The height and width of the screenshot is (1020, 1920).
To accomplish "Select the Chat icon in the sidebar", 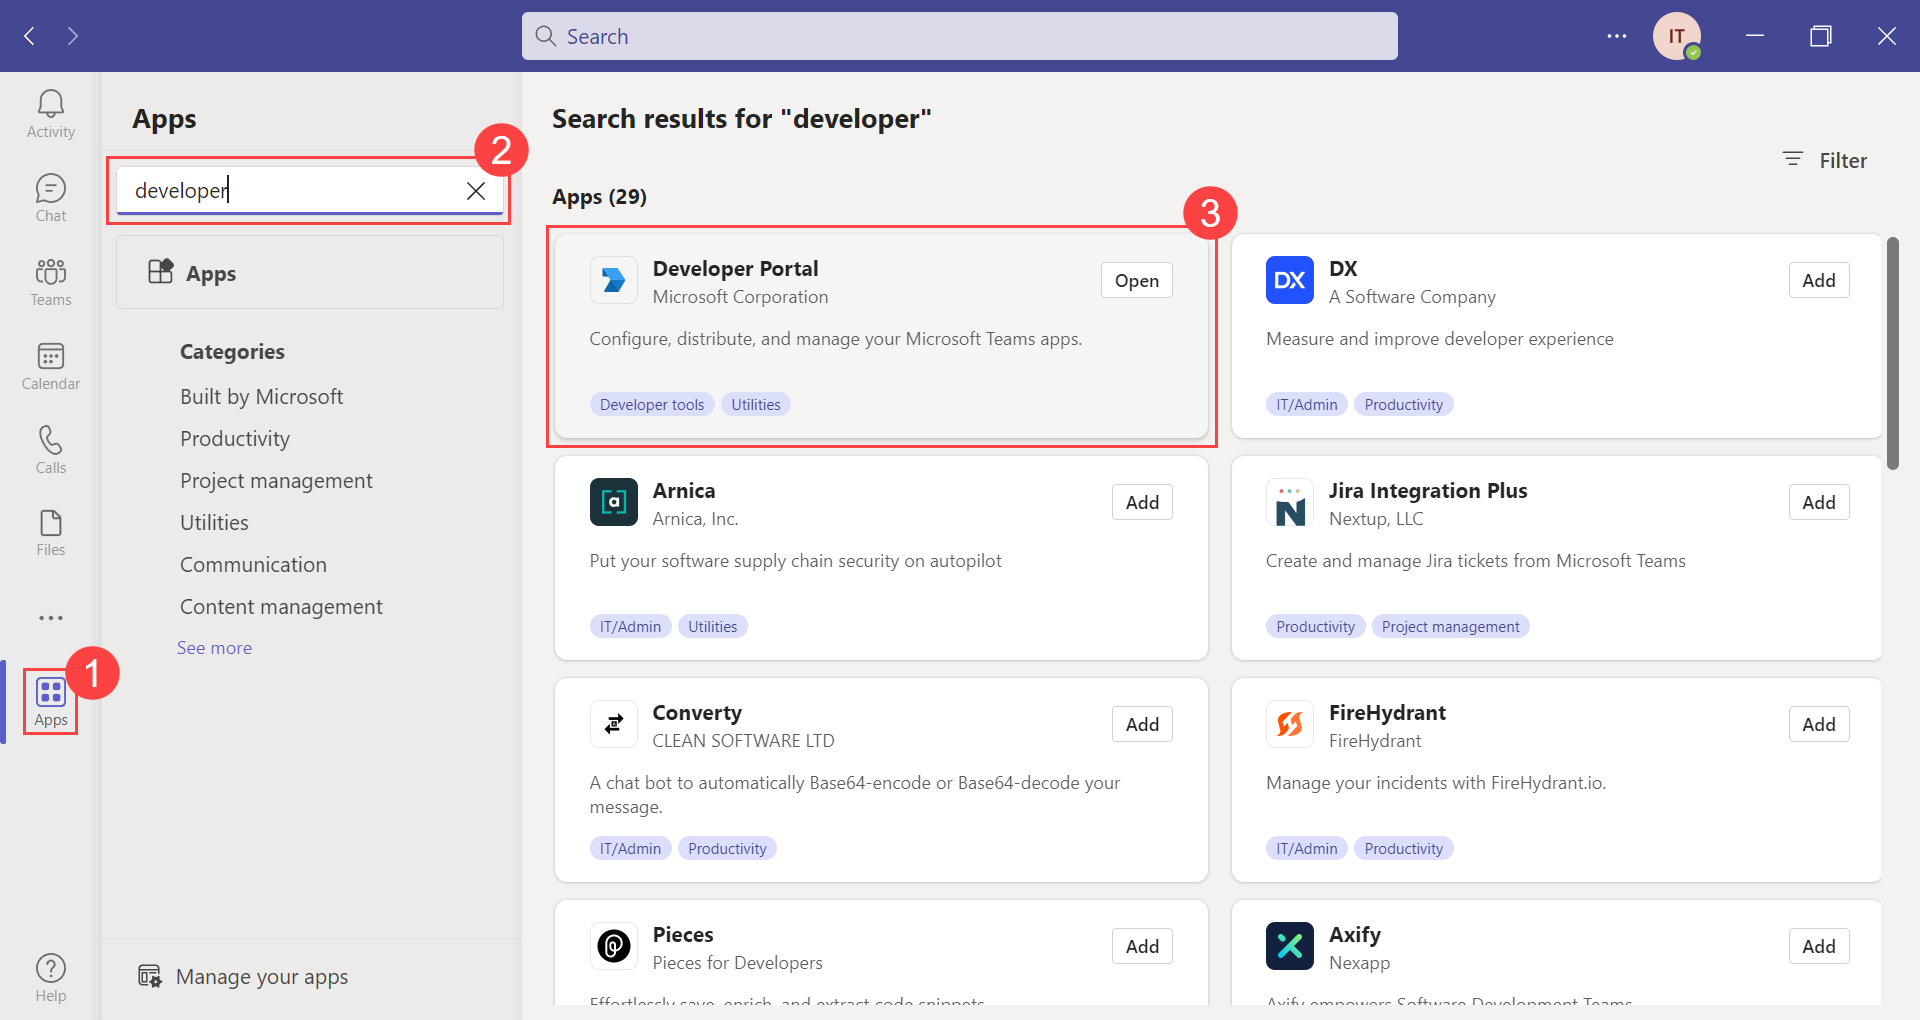I will coord(50,196).
